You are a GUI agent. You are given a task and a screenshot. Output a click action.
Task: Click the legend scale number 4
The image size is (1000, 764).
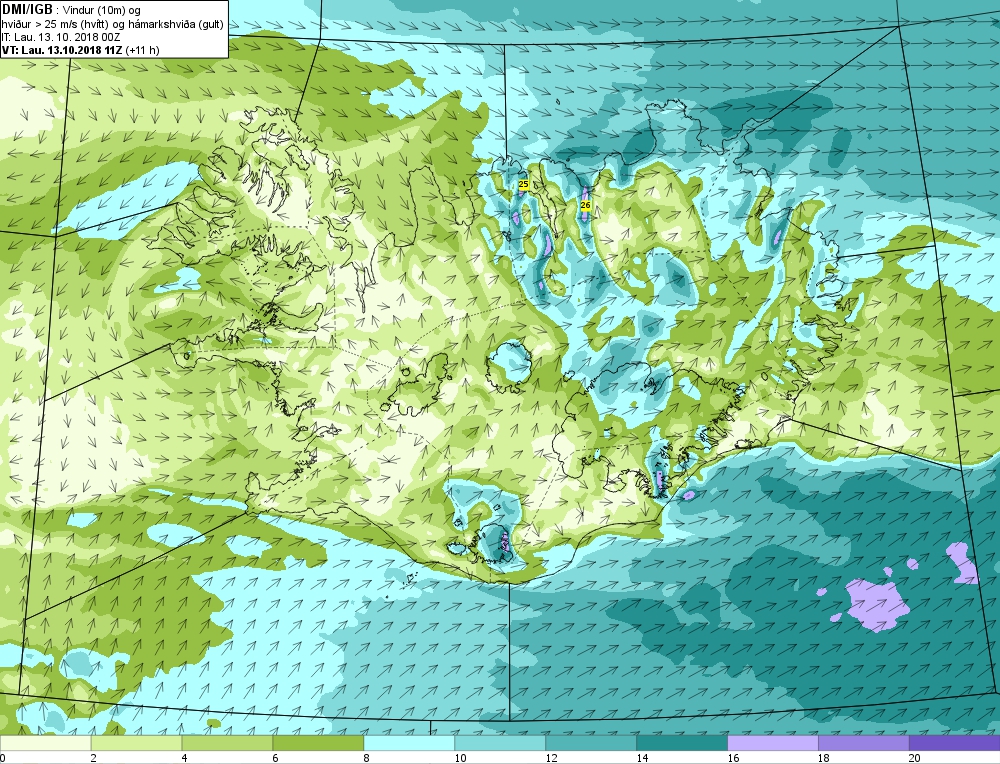184,758
